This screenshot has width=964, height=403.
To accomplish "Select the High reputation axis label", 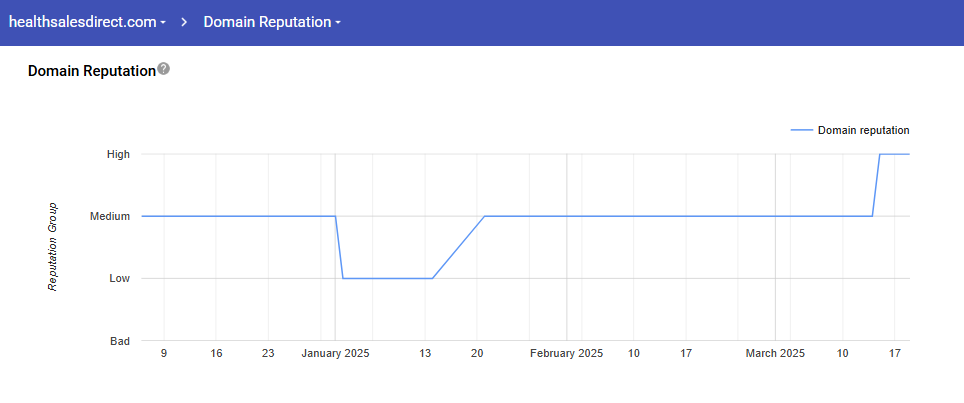I will [x=119, y=154].
